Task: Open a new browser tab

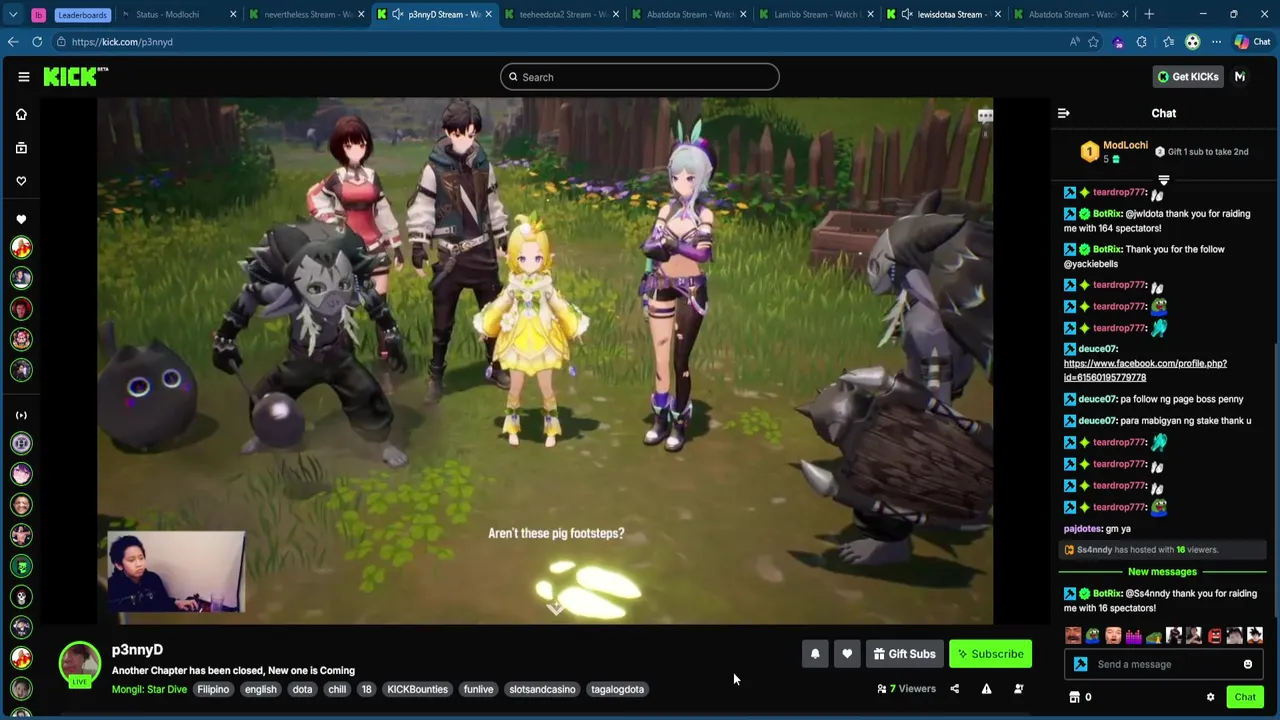Action: [x=1149, y=14]
